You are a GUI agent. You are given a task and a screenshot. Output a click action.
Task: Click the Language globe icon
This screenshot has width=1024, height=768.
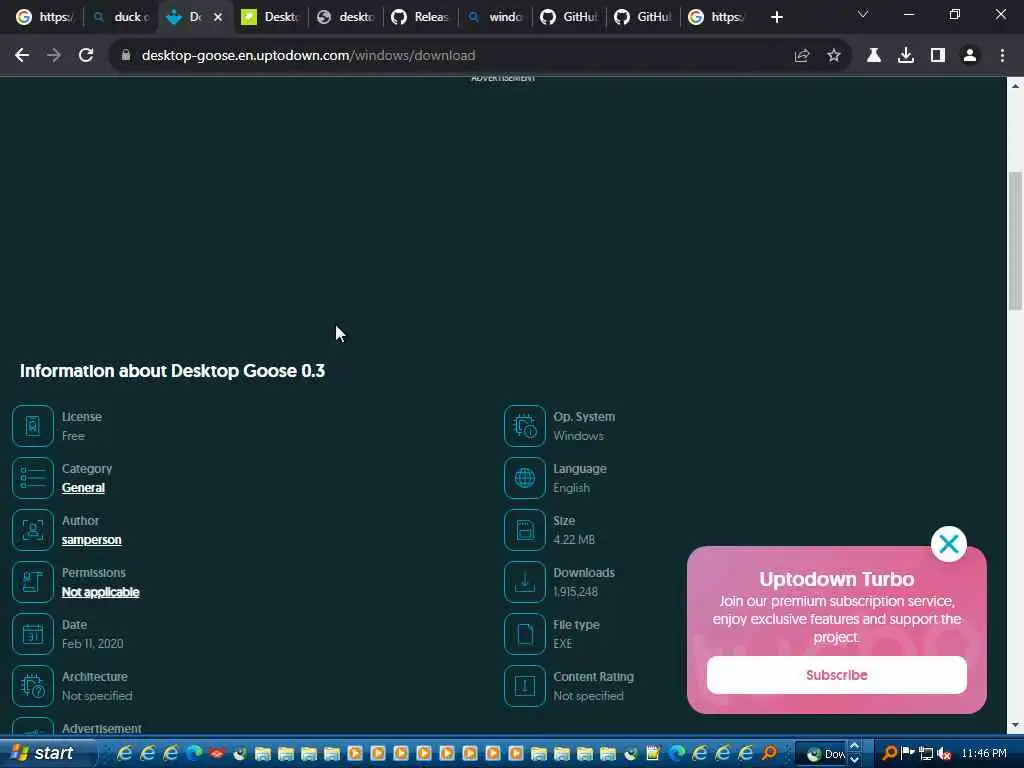click(x=524, y=478)
